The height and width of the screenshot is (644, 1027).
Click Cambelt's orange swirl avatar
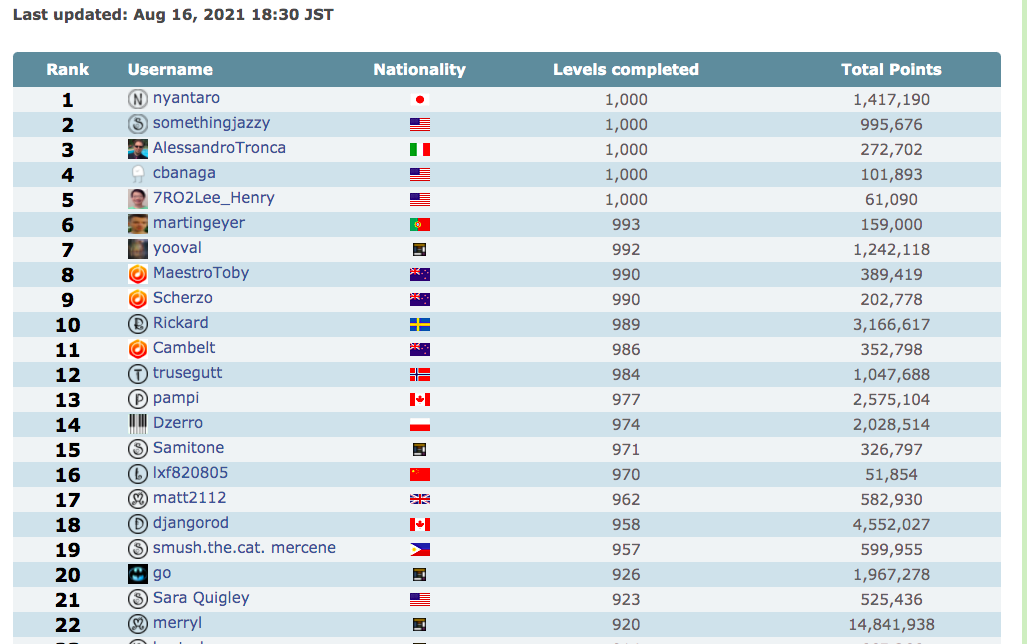click(138, 349)
